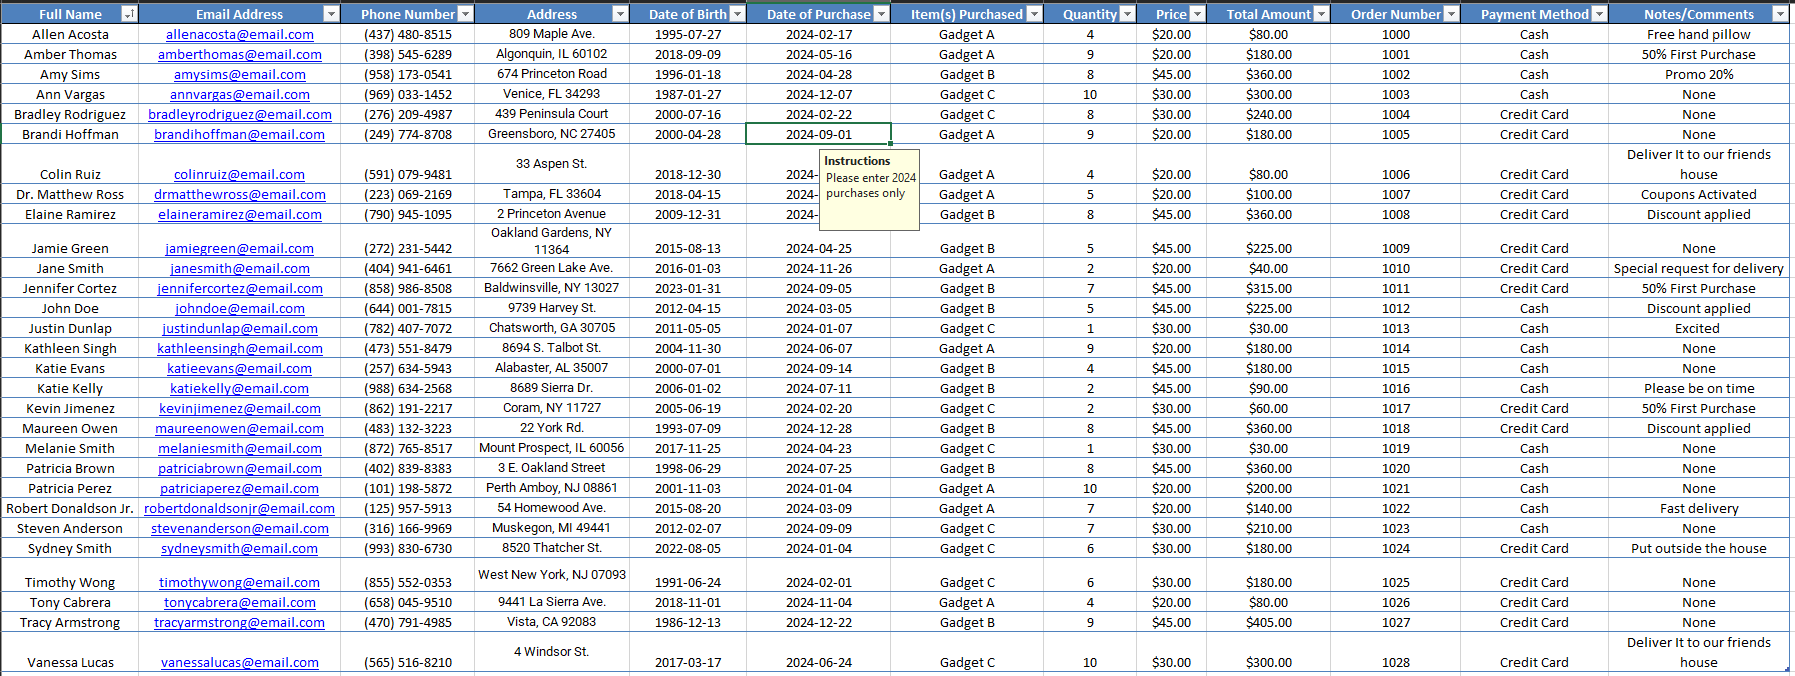Select the note 'Special request for delivery'
1795x676 pixels.
(1699, 268)
